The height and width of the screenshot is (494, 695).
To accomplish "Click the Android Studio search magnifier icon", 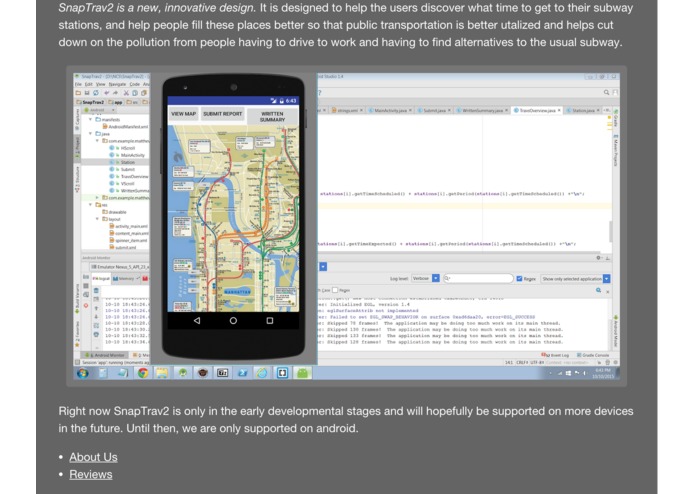I will (606, 93).
